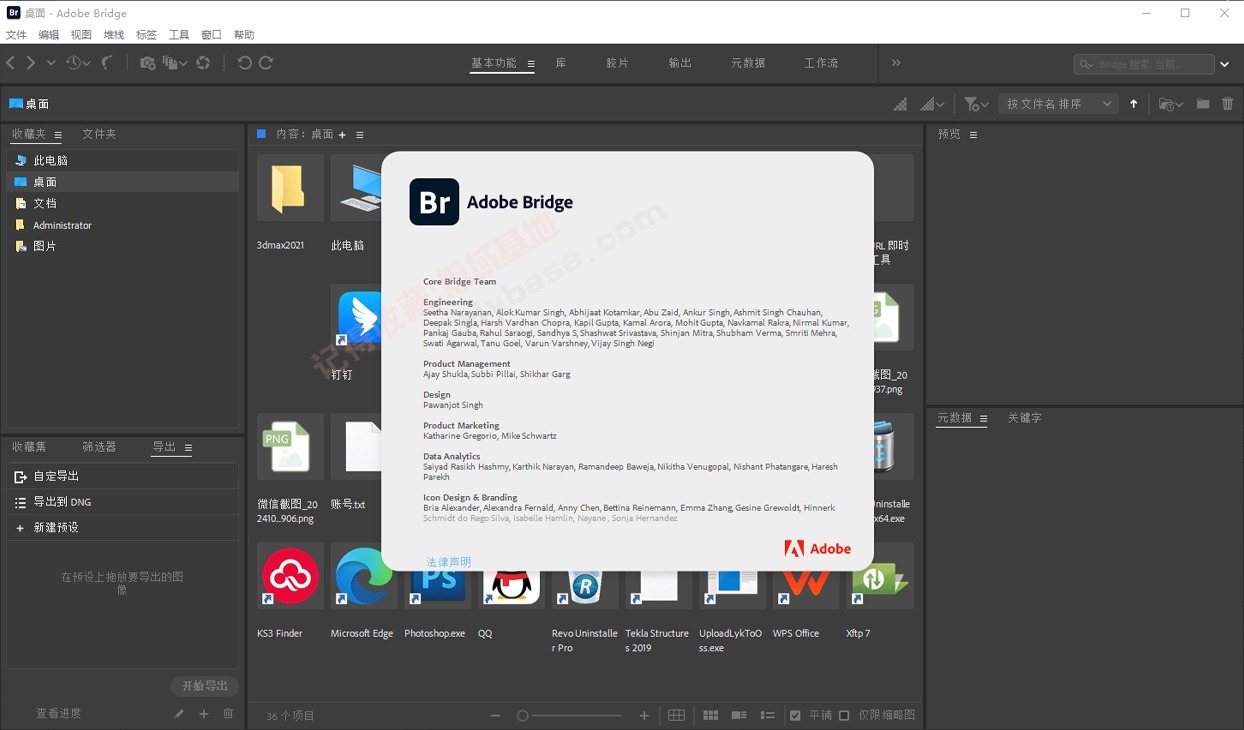Click the Bridge search field
This screenshot has height=730, width=1244.
[1144, 64]
